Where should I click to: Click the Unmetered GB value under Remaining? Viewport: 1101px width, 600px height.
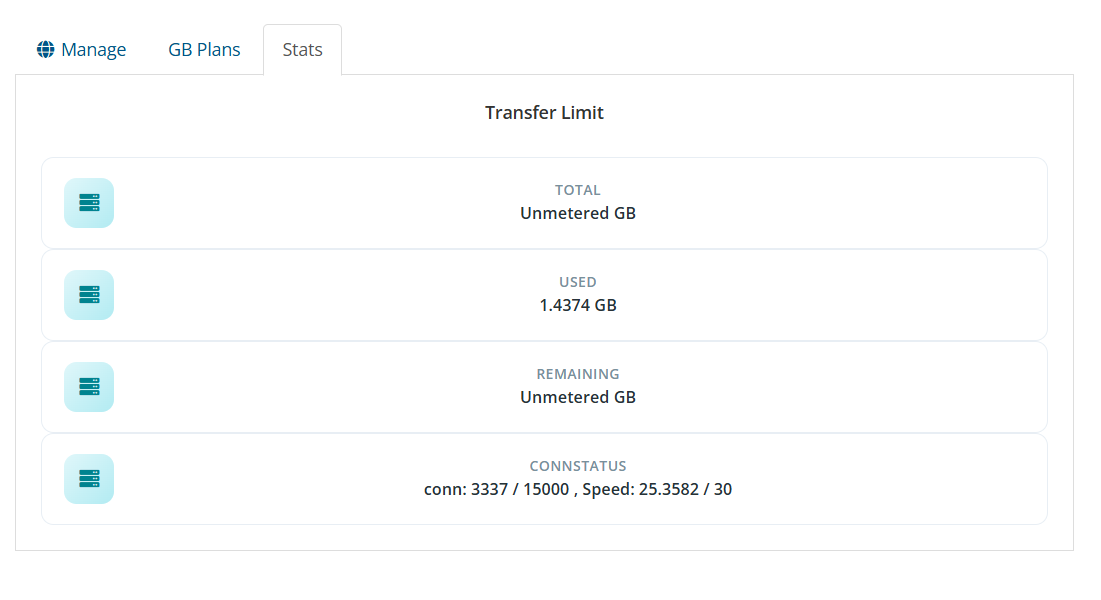(578, 397)
